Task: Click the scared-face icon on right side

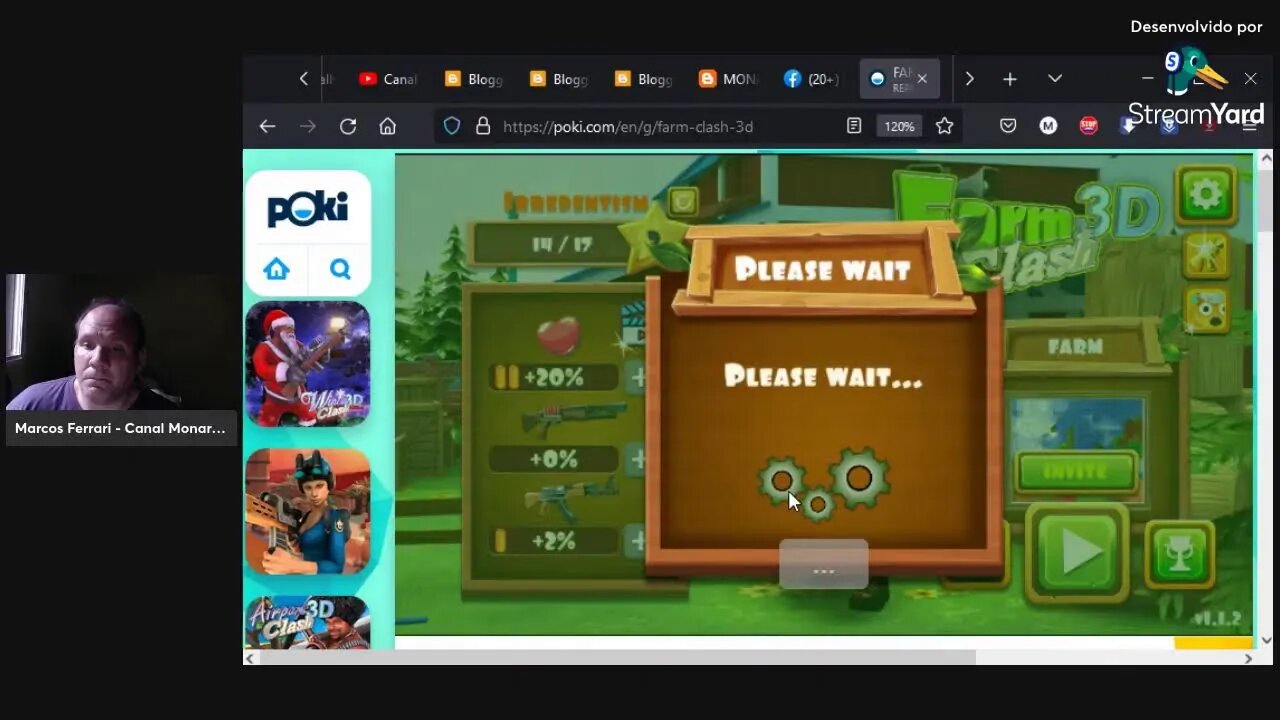Action: [1207, 310]
